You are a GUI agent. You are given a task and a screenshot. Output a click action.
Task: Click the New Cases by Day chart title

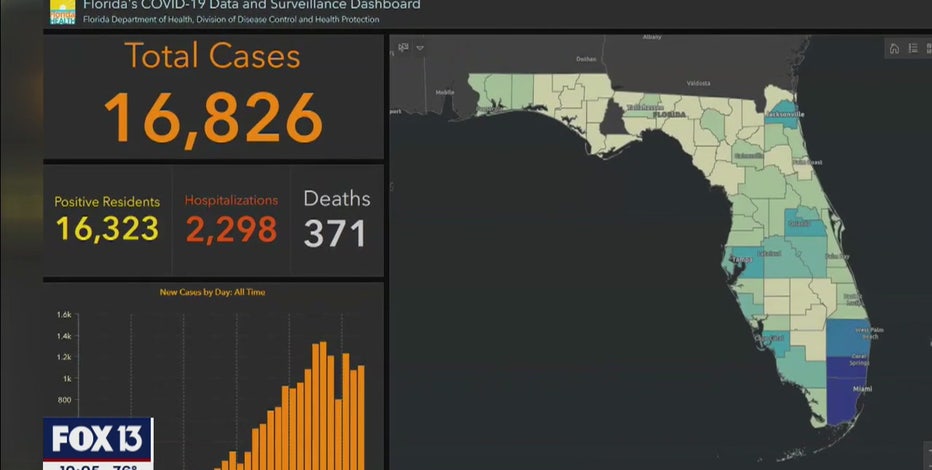click(x=212, y=292)
